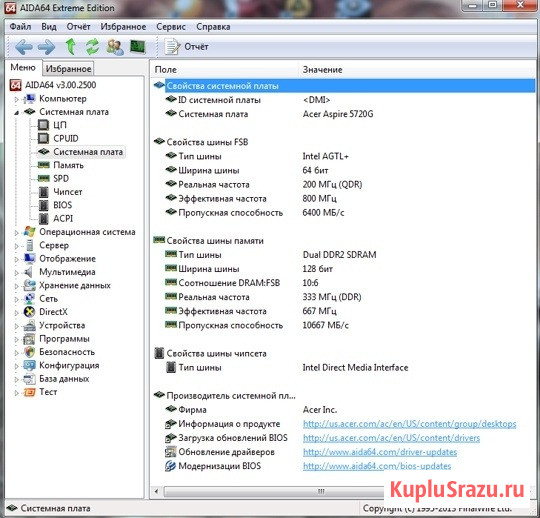Image resolution: width=540 pixels, height=518 pixels.
Task: Refresh the page using green arrows icon
Action: (x=92, y=47)
